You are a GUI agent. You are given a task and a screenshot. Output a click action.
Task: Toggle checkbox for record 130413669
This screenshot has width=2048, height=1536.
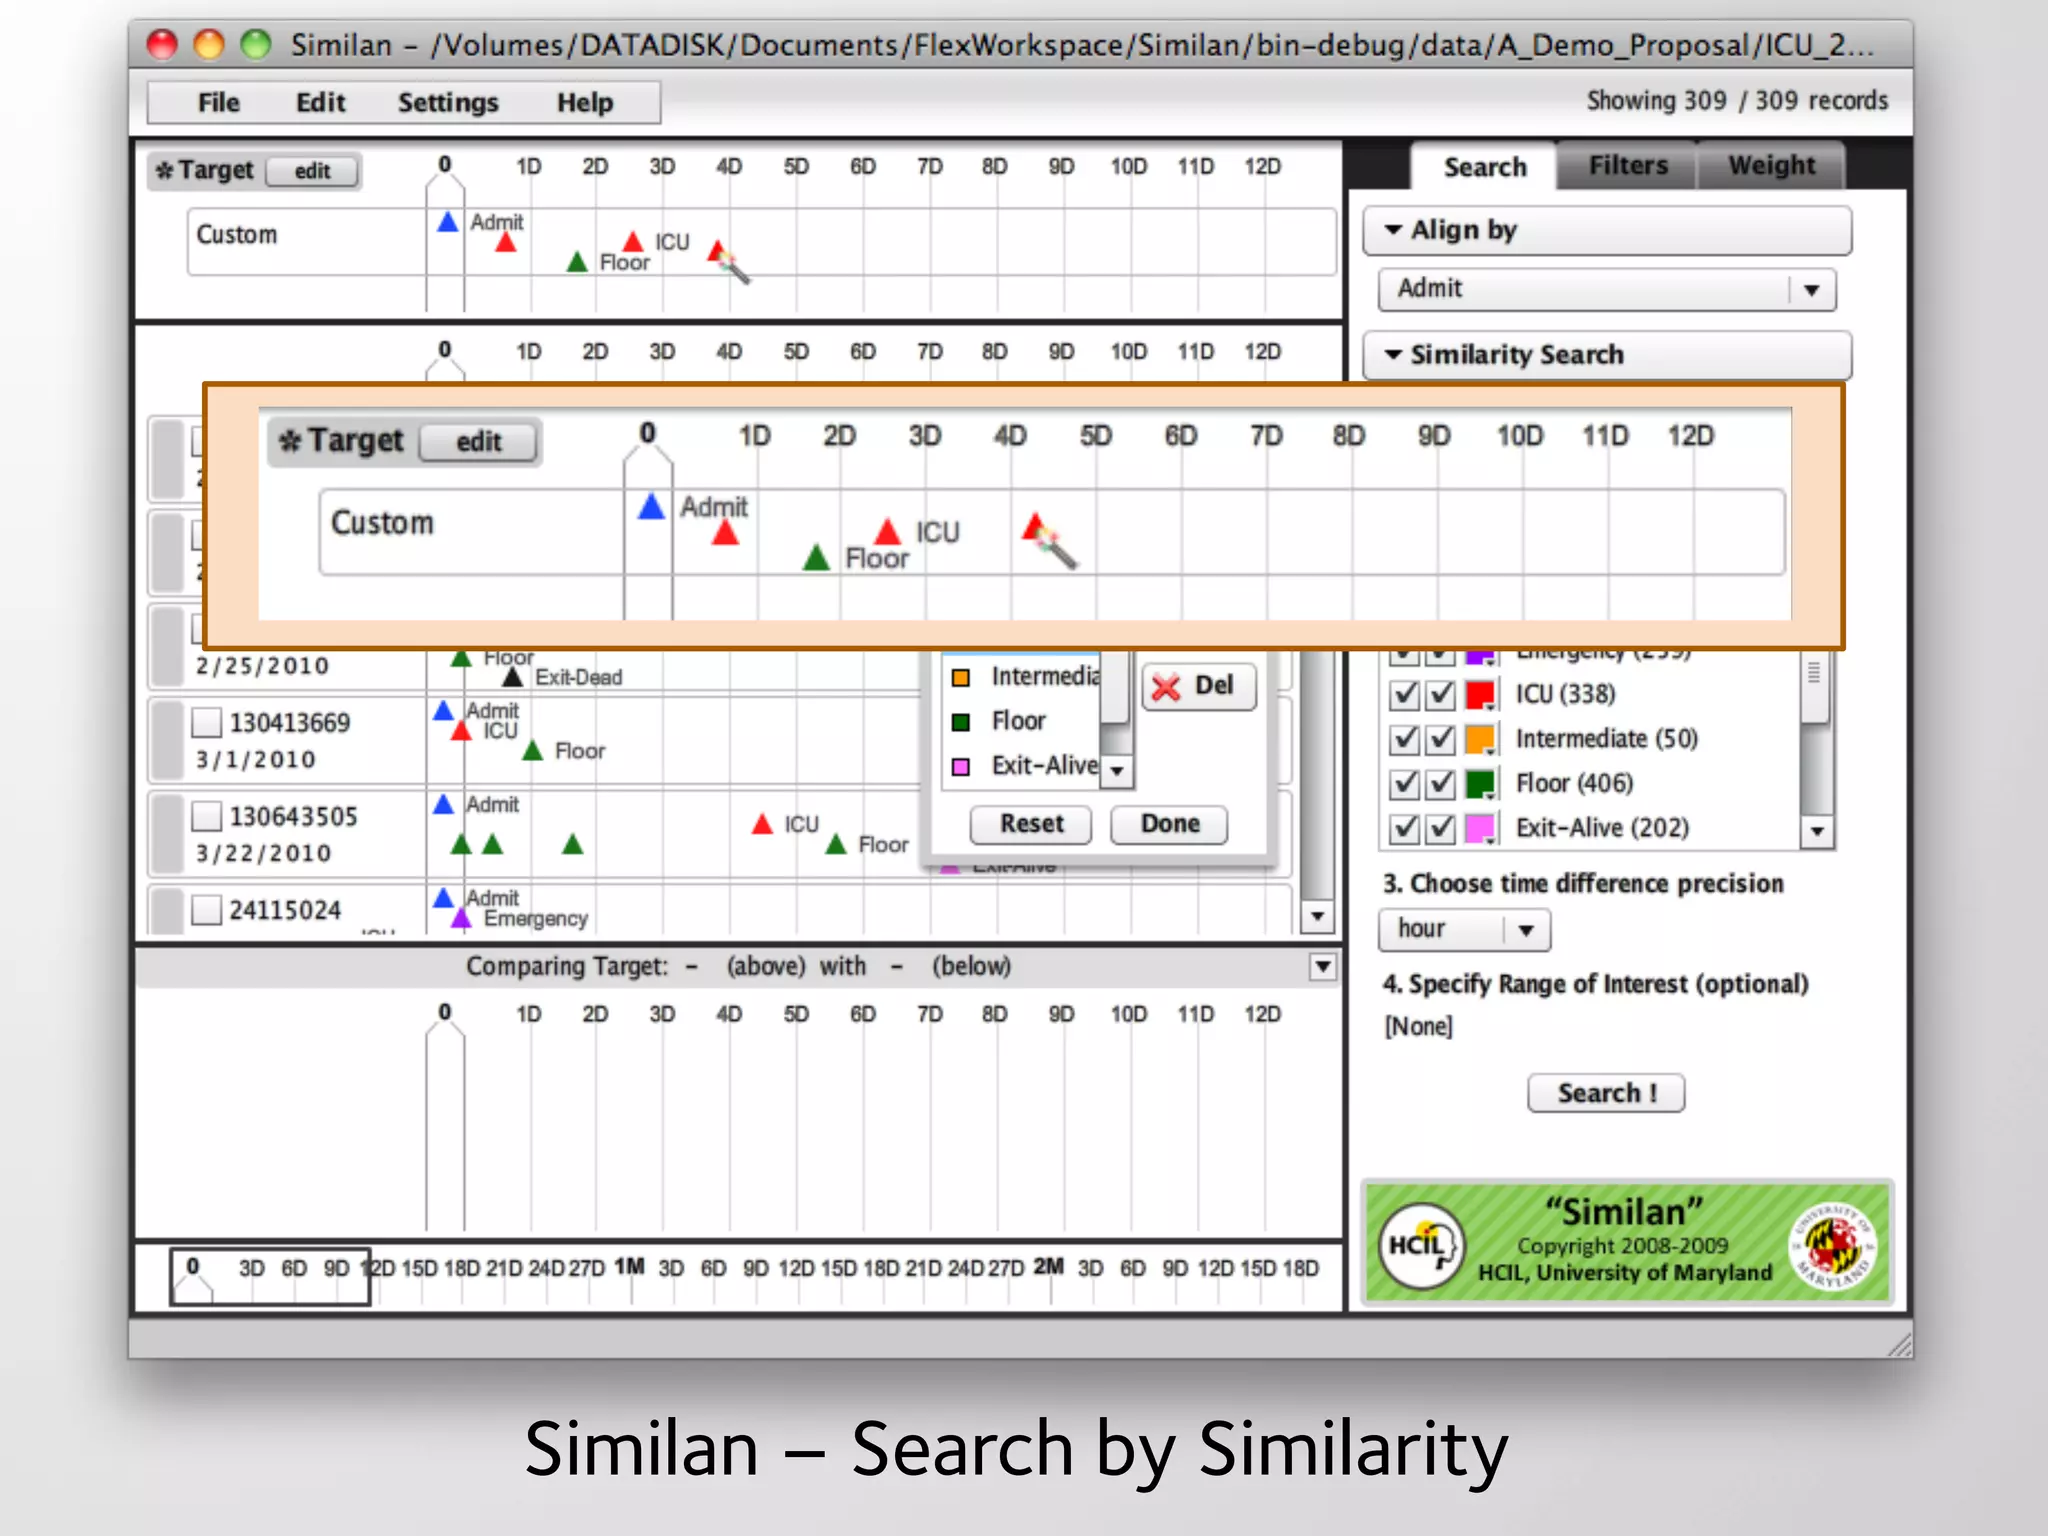[x=206, y=722]
